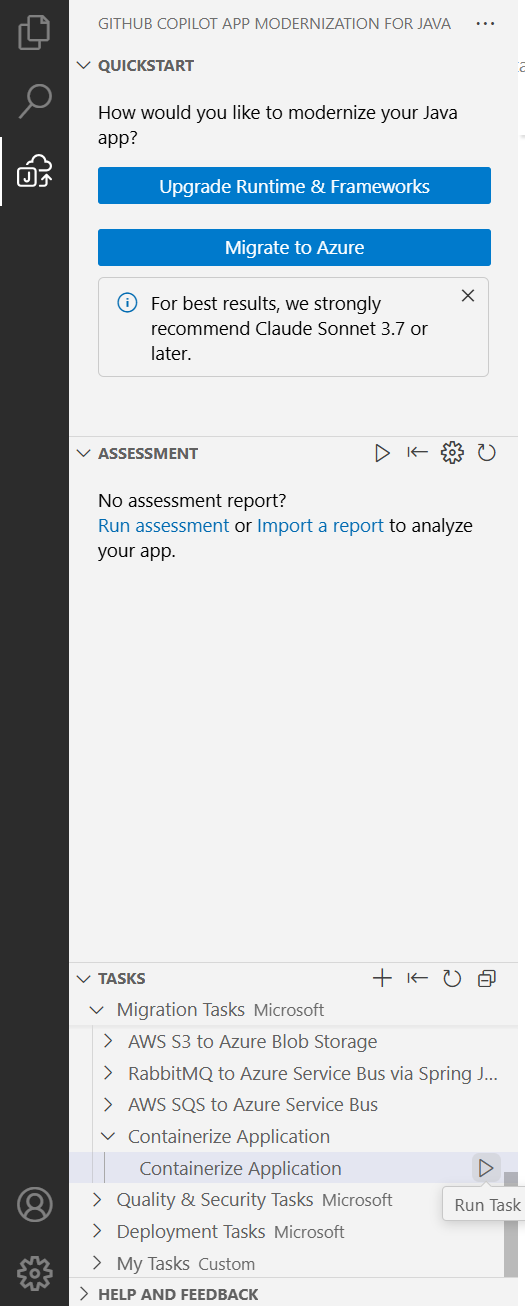Collapse the Tasks section
This screenshot has height=1306, width=525.
[x=84, y=978]
